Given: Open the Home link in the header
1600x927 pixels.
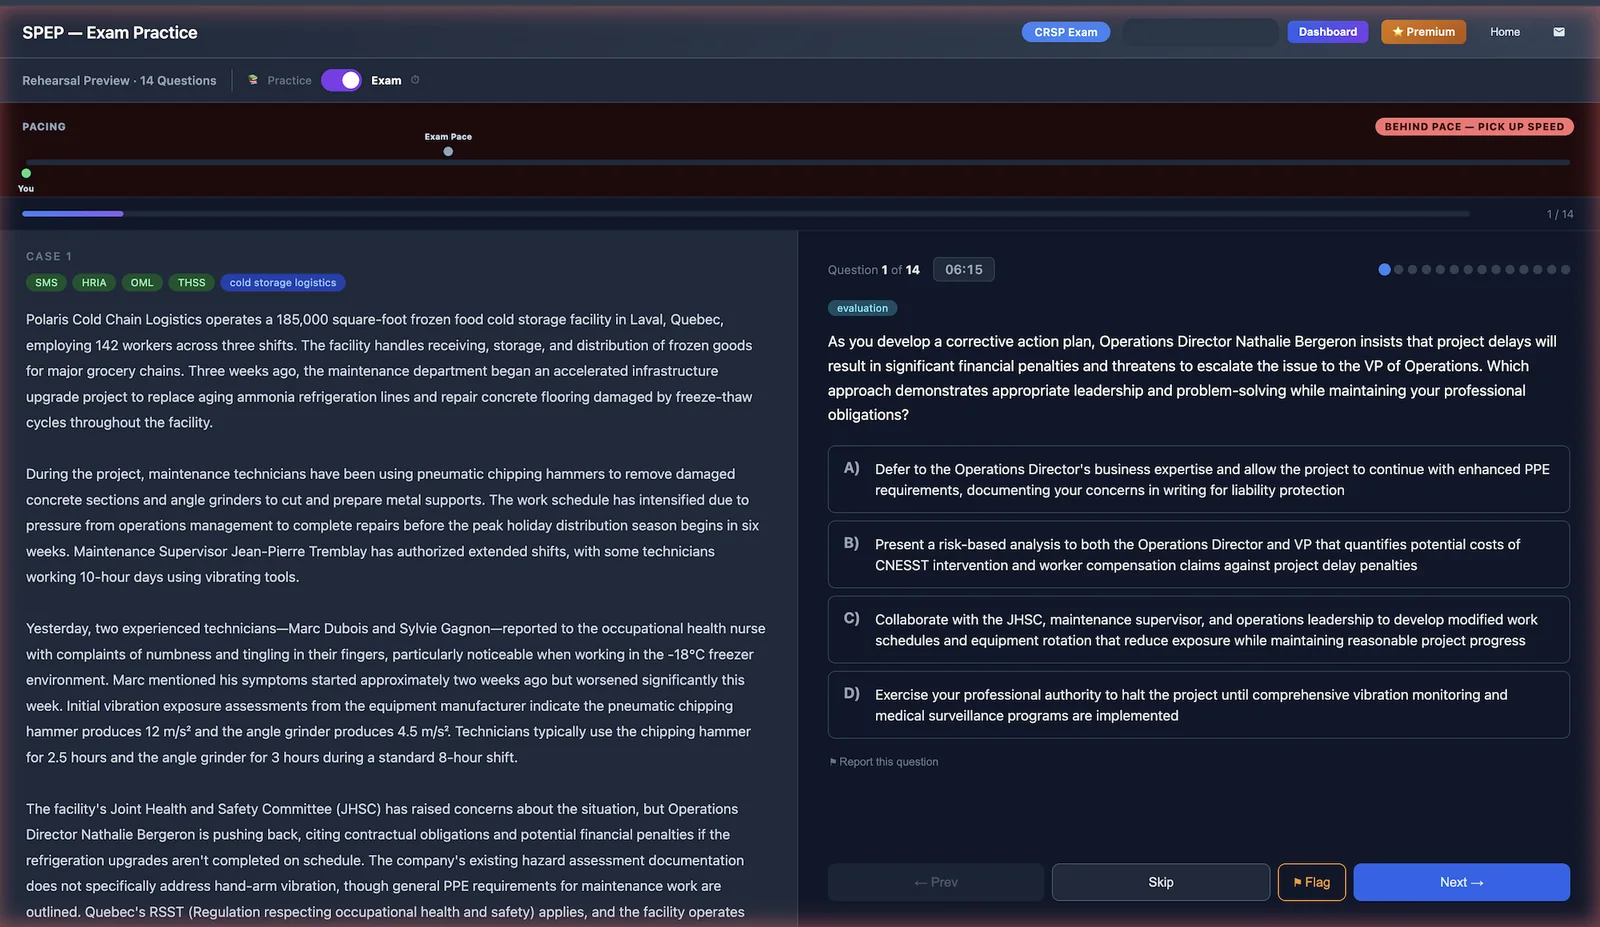Looking at the screenshot, I should pos(1504,32).
